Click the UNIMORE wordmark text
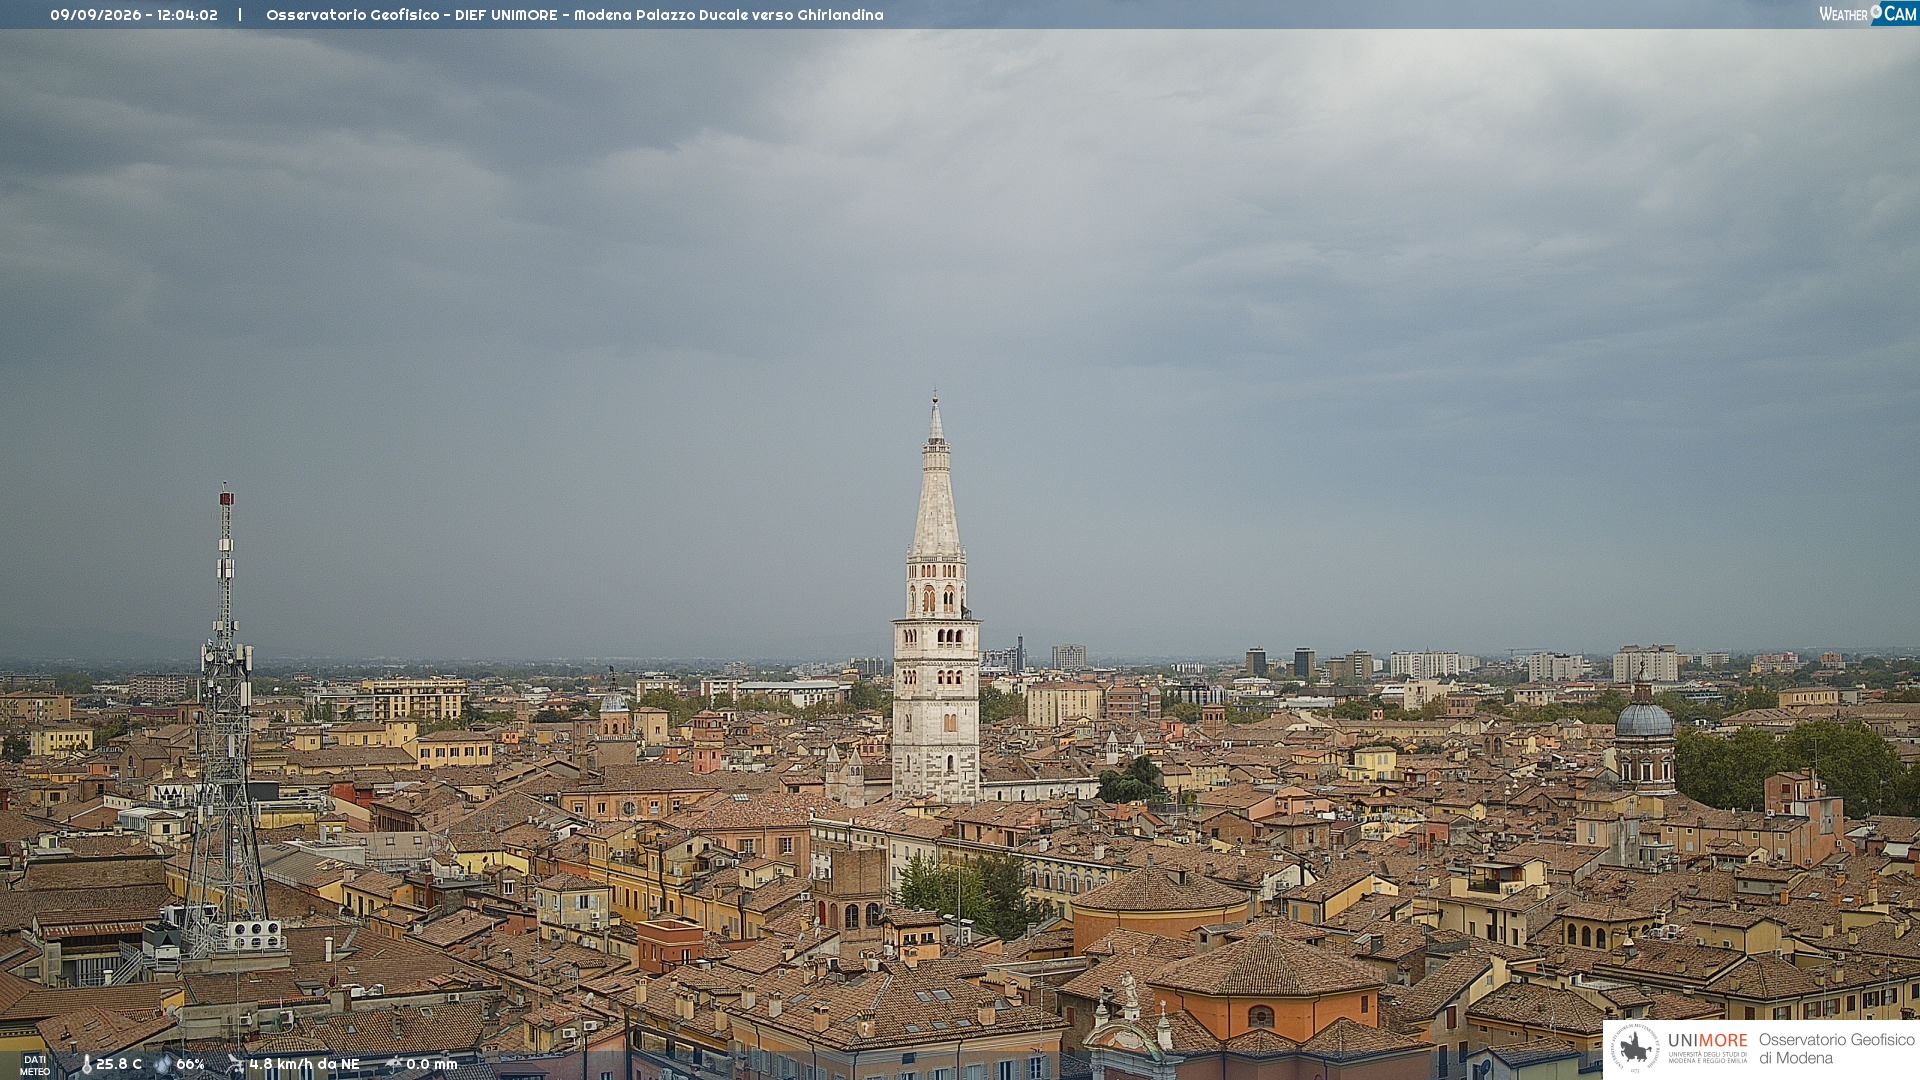This screenshot has width=1920, height=1080. (x=1707, y=1040)
